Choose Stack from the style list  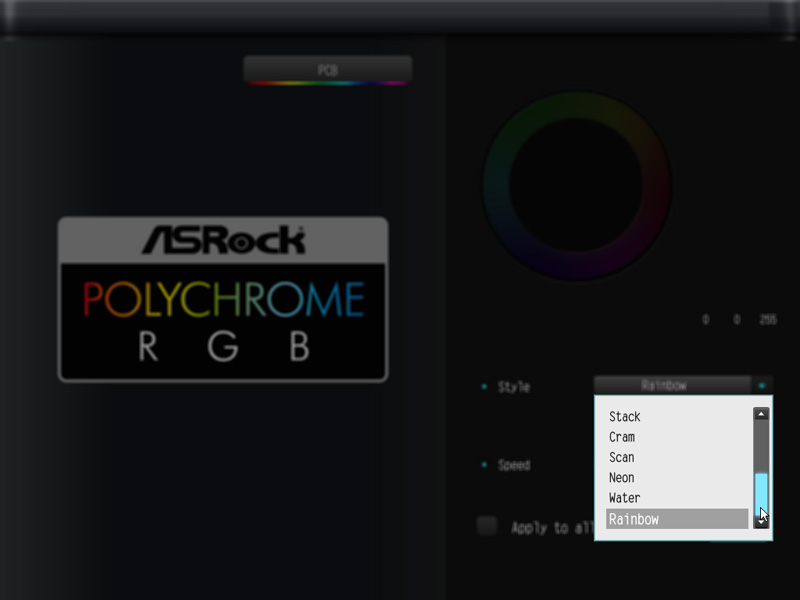point(677,417)
